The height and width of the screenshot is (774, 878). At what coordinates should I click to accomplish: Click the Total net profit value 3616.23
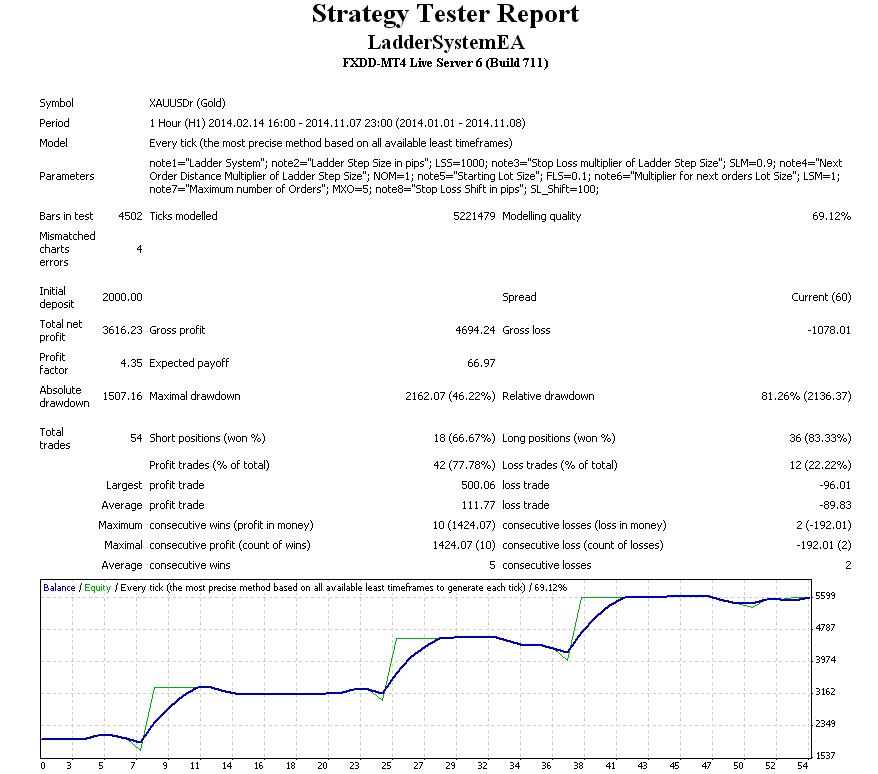pyautogui.click(x=122, y=330)
